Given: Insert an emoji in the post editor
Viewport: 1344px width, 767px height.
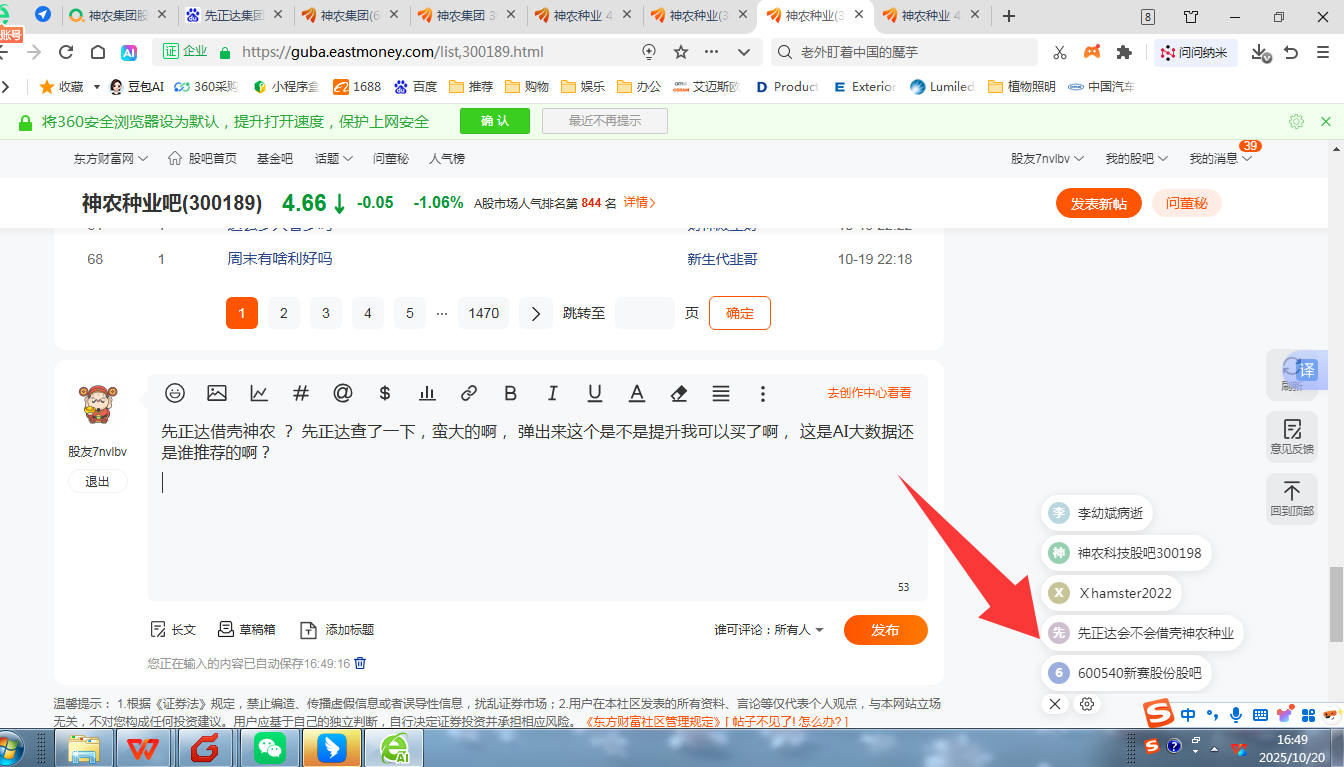Looking at the screenshot, I should [175, 393].
